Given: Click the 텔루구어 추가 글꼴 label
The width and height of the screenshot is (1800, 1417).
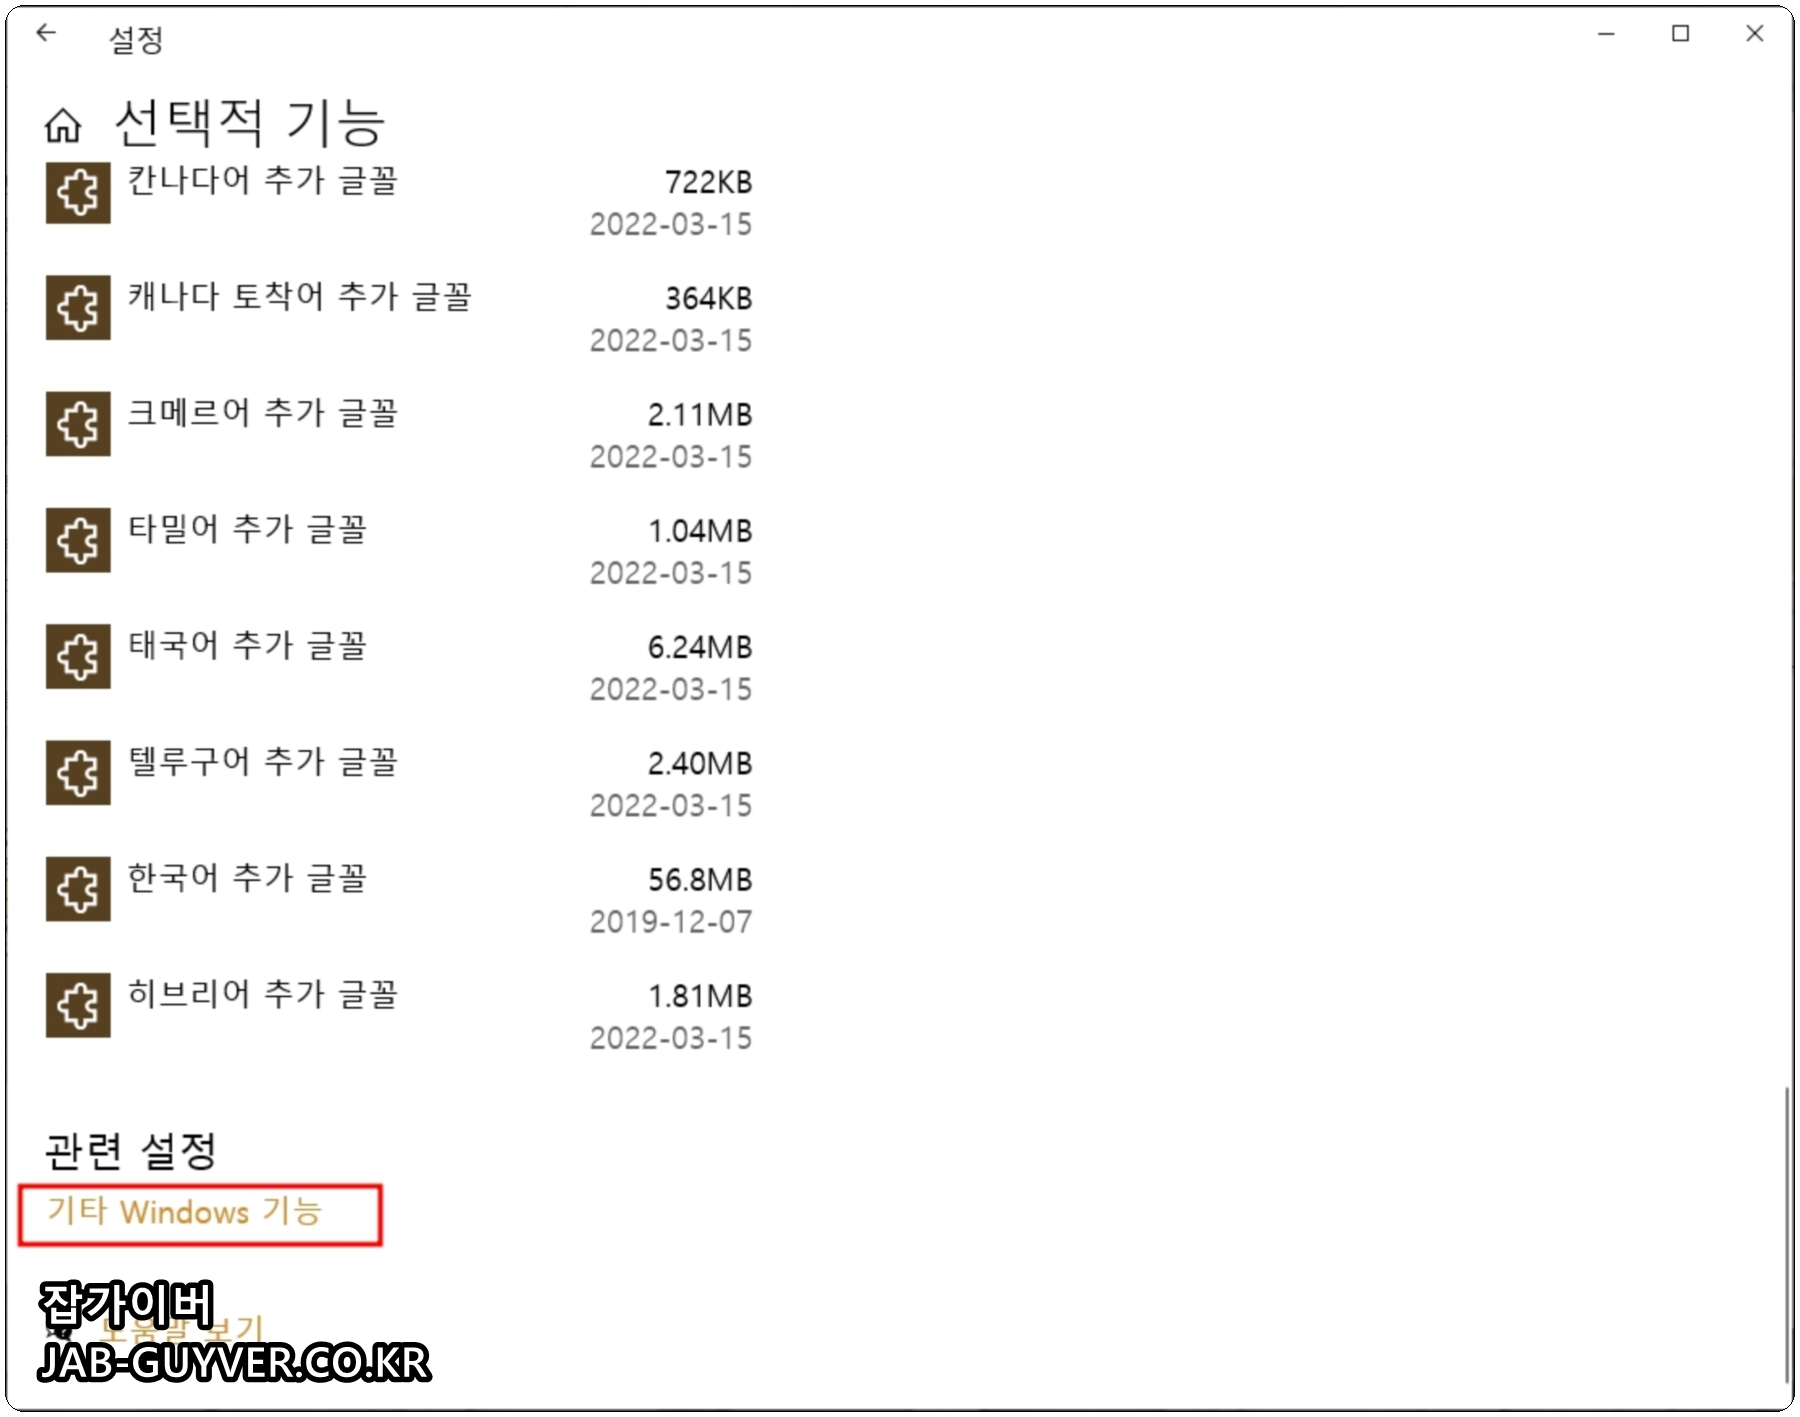Looking at the screenshot, I should point(262,762).
